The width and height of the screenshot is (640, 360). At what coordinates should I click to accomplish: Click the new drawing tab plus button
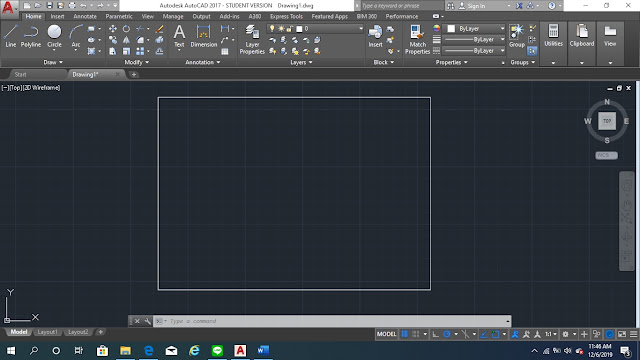133,74
